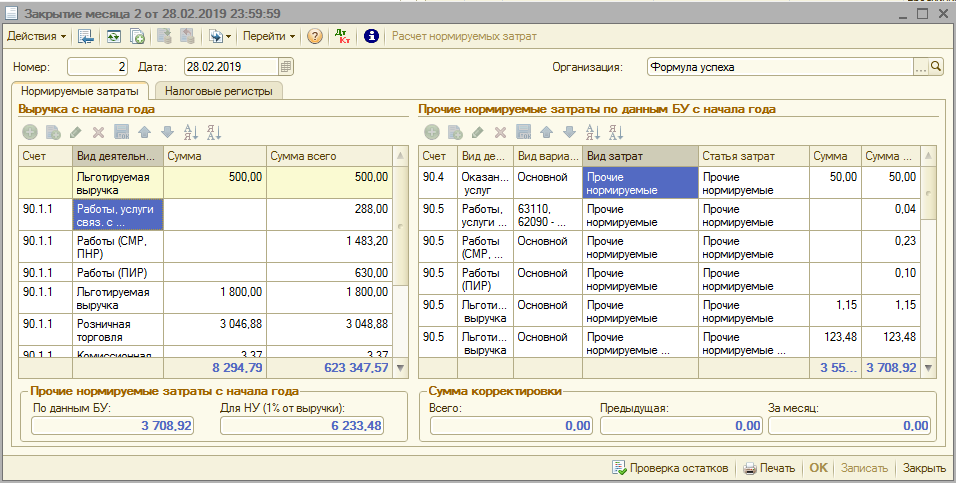
Task: Sort descending in Прочие нормируемые затраты toolbar
Action: 616,132
